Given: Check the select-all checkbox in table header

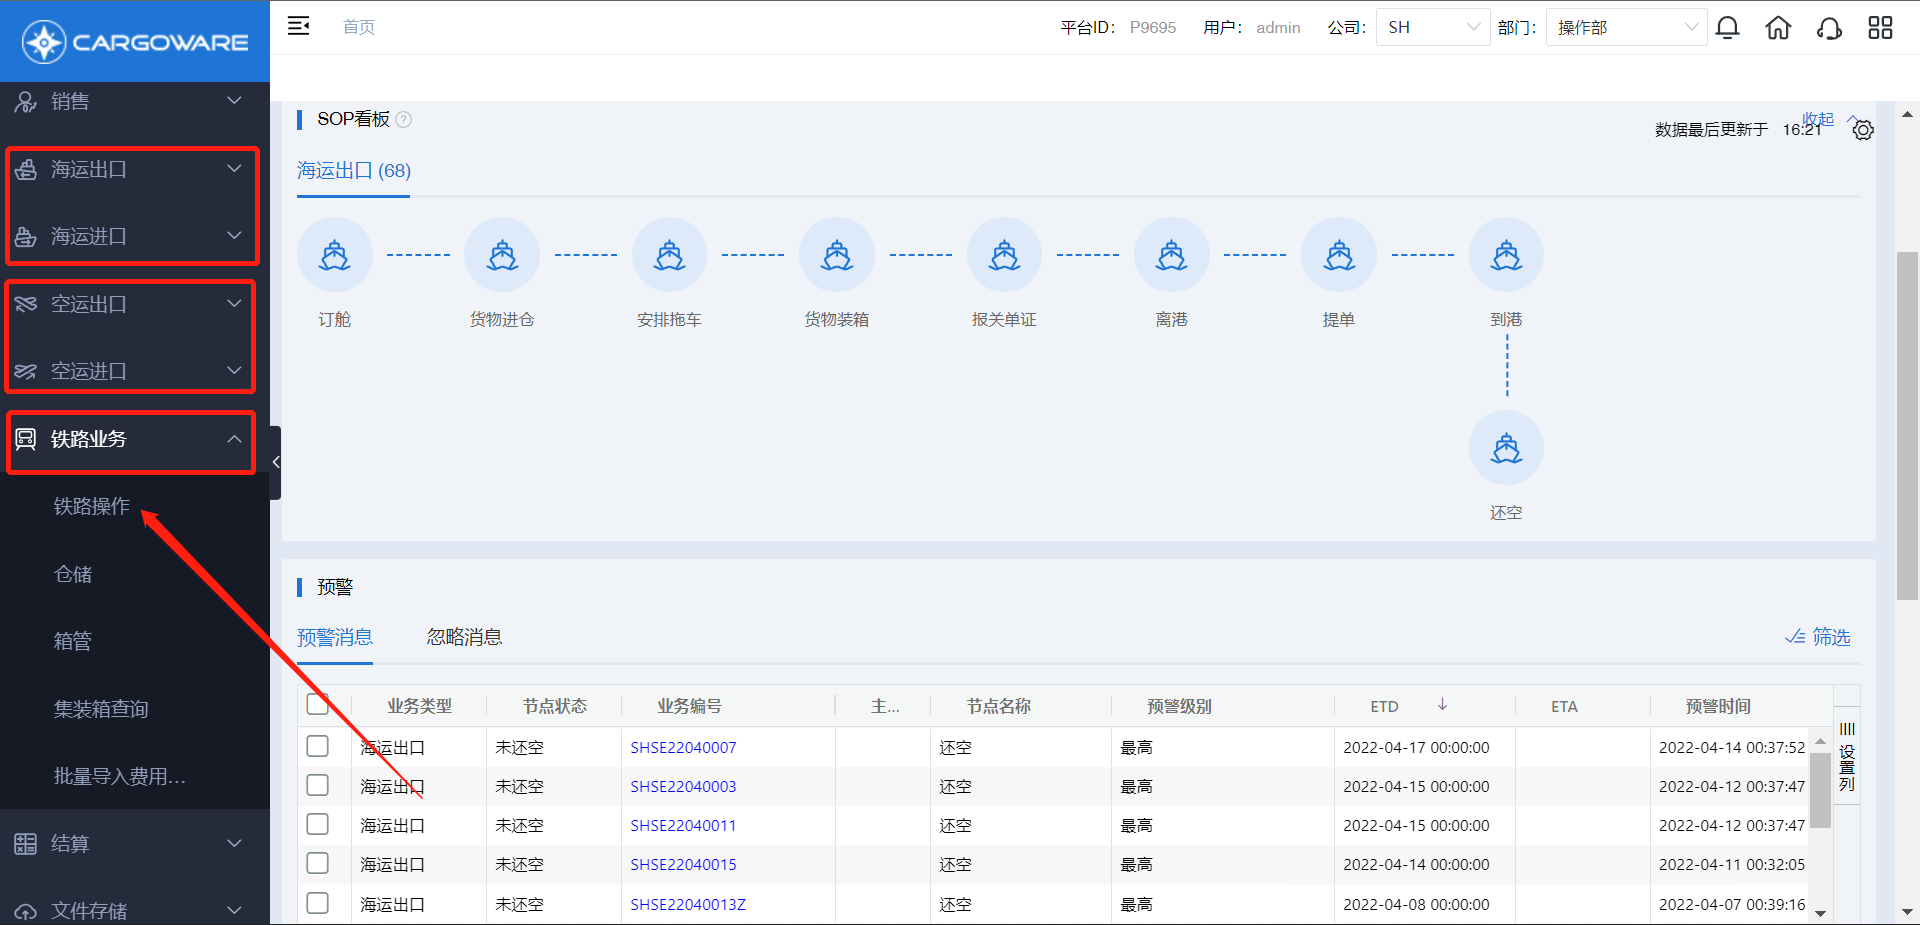Looking at the screenshot, I should pos(318,704).
